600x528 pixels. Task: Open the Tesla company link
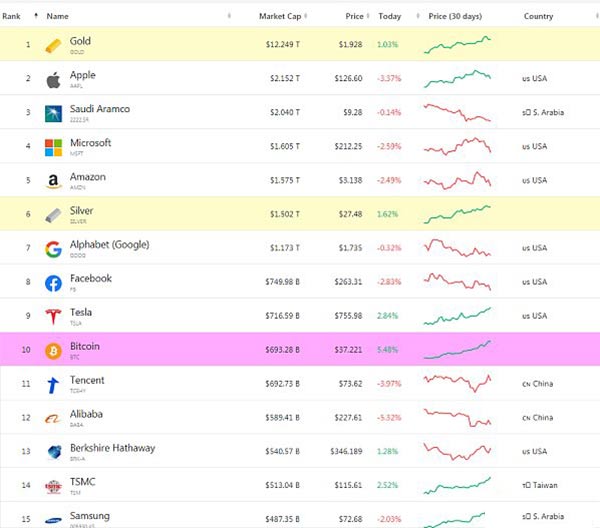click(x=81, y=312)
